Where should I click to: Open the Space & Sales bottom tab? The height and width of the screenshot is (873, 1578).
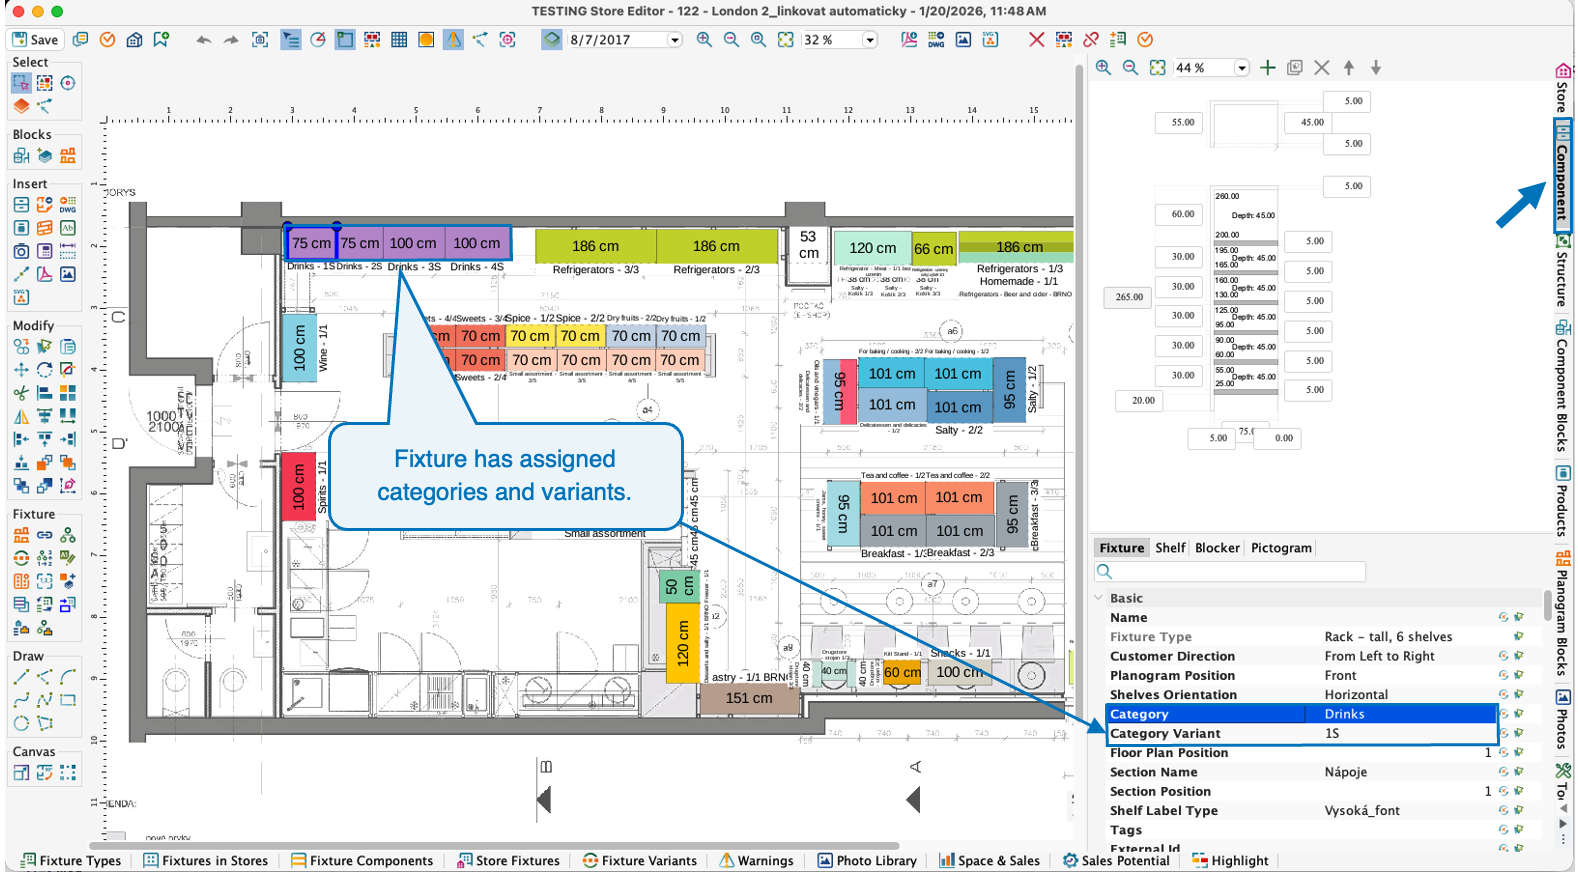click(x=990, y=861)
